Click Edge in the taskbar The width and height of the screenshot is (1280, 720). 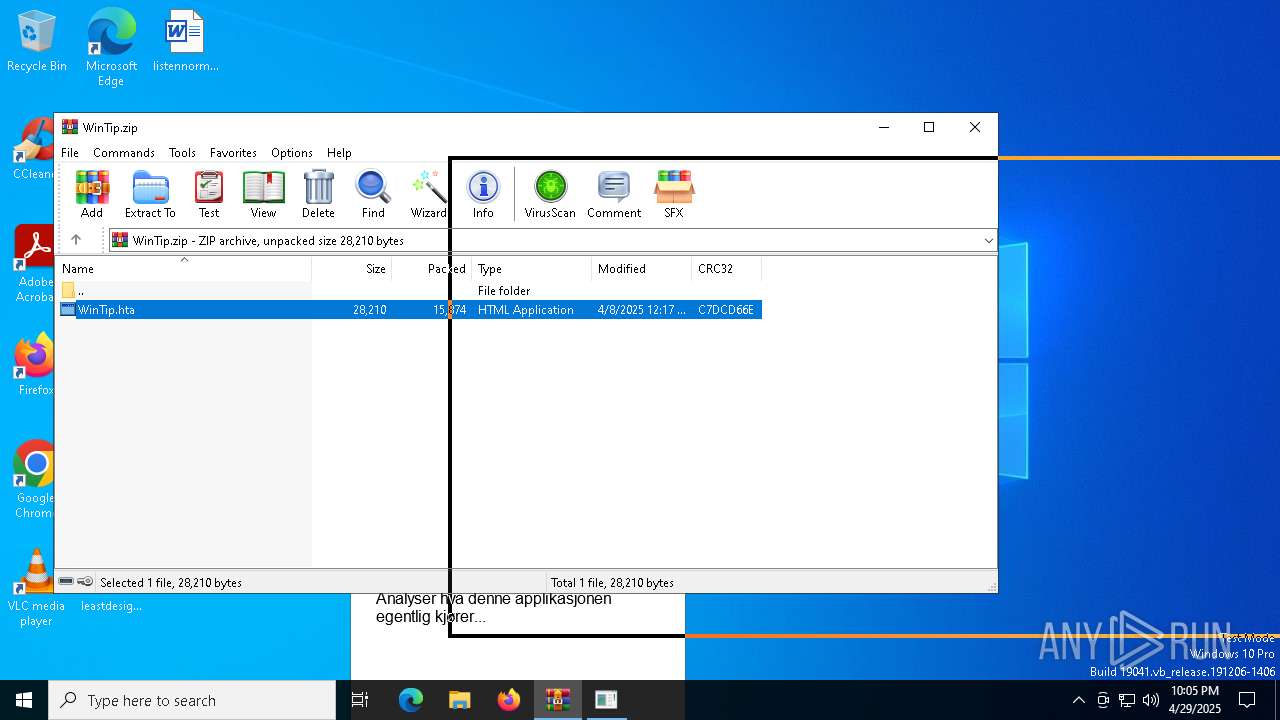pyautogui.click(x=411, y=700)
